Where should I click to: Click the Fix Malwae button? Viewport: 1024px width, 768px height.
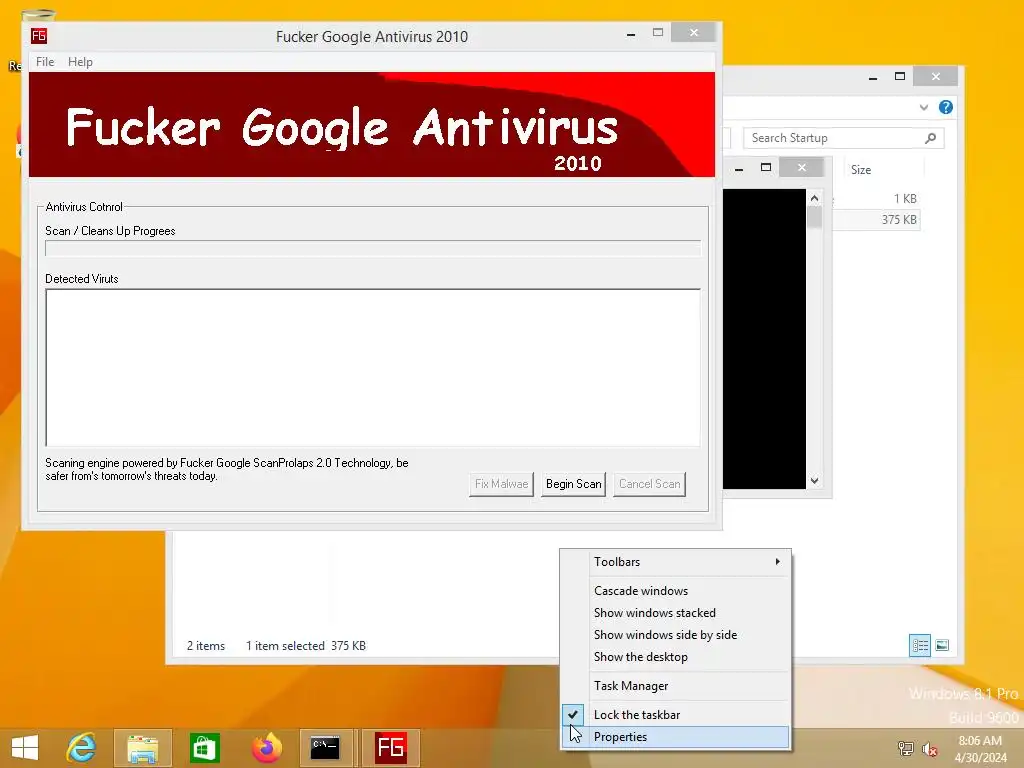(x=502, y=484)
